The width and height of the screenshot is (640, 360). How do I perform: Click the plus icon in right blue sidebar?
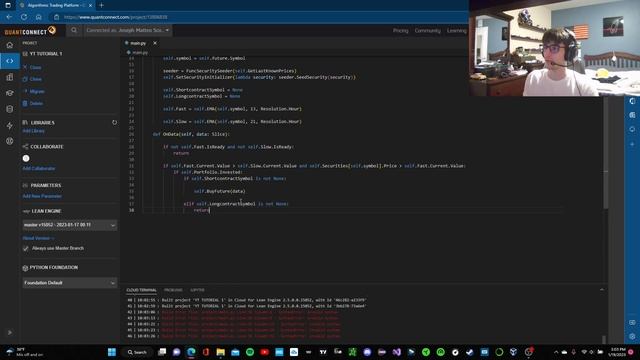(632, 144)
